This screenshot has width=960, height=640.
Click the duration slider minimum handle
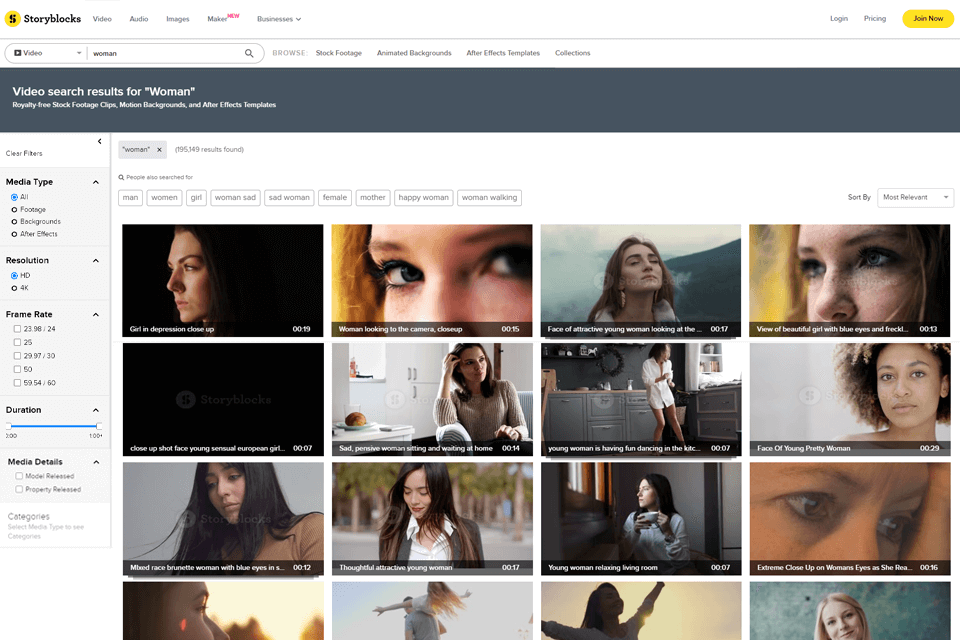(x=9, y=426)
